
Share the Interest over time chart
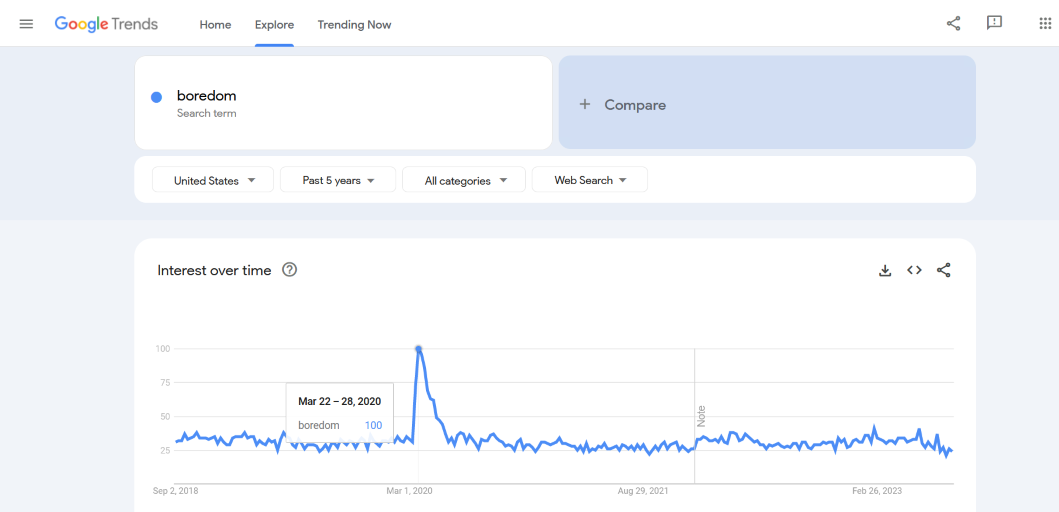(x=944, y=270)
